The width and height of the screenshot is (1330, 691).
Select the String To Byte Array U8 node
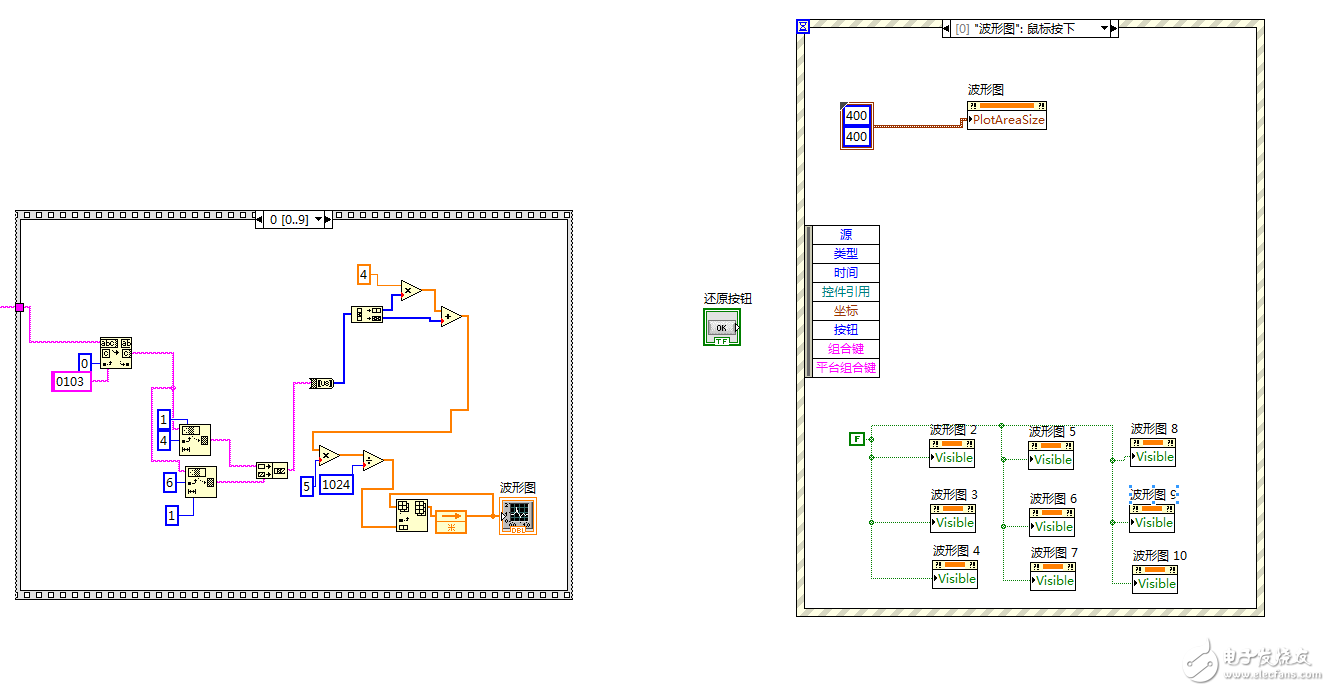pyautogui.click(x=321, y=383)
